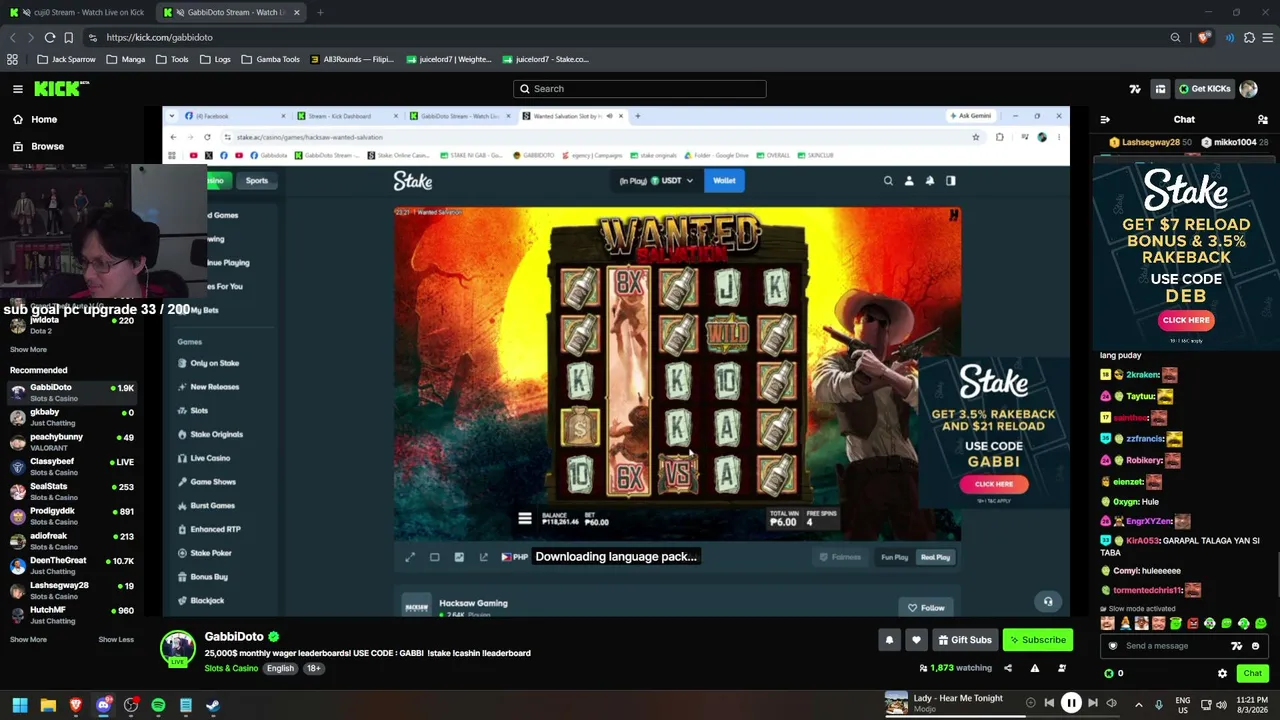Collapse the chat panel with arrow icon
This screenshot has width=1280, height=720.
click(x=1105, y=119)
